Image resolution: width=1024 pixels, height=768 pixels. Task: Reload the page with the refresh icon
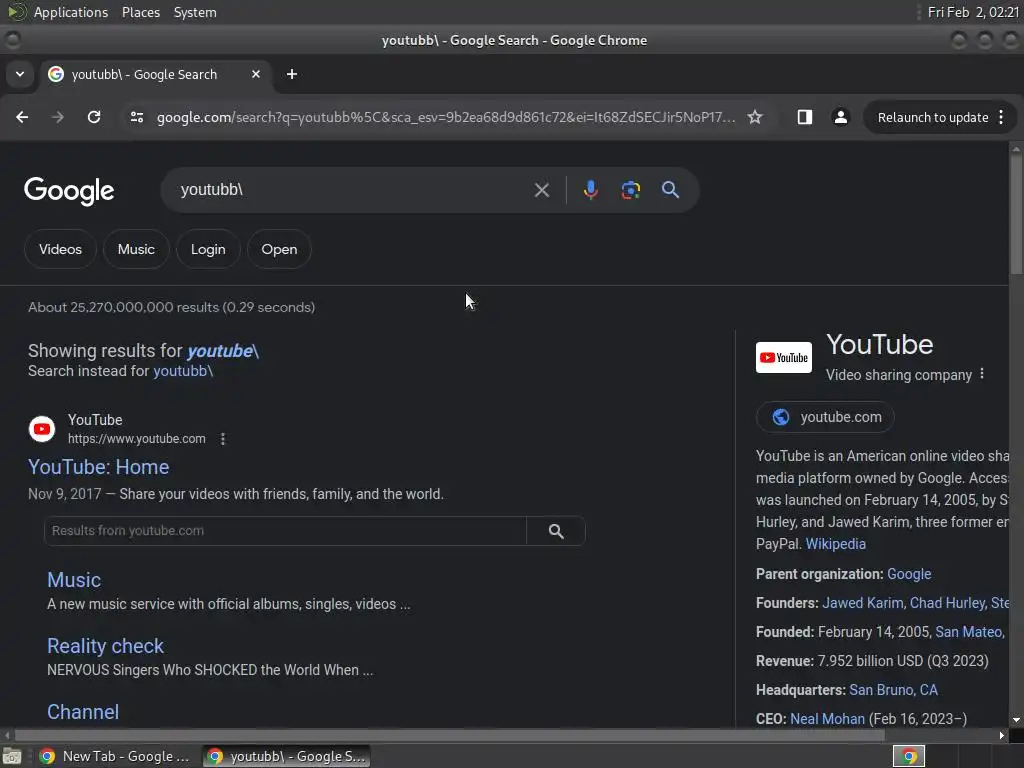(94, 117)
